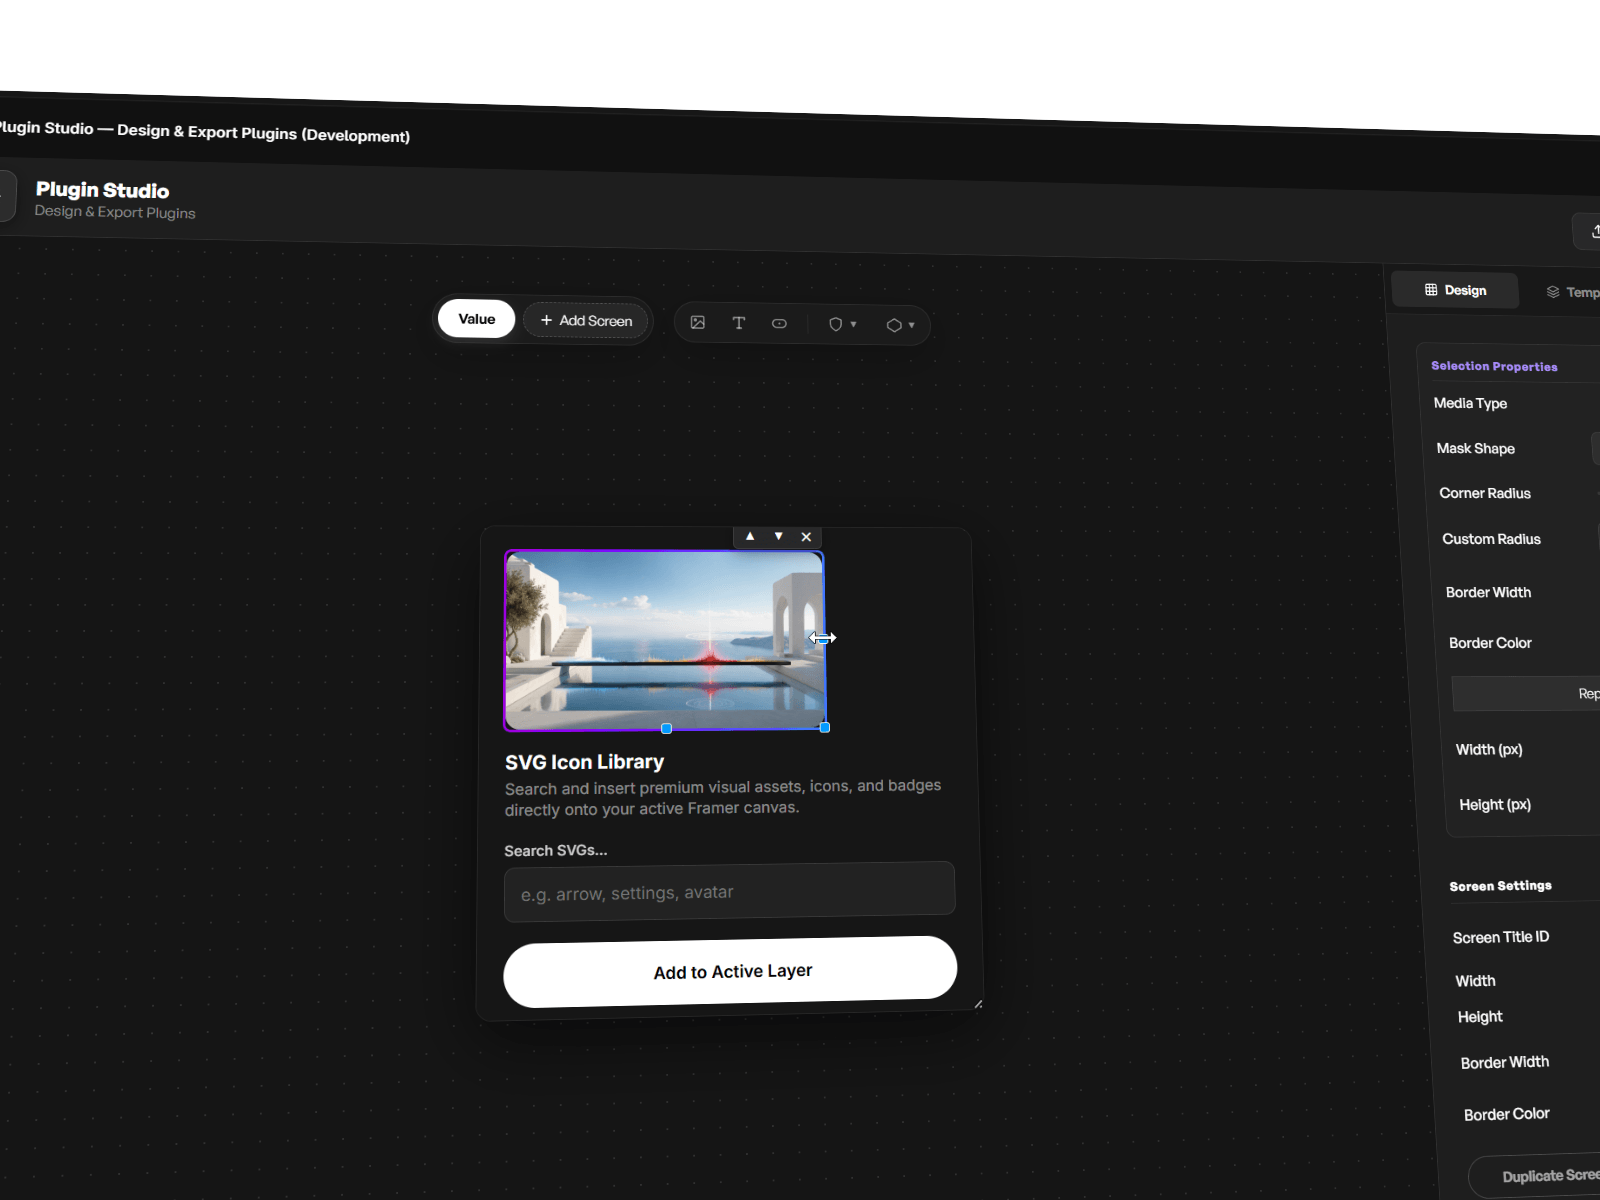The height and width of the screenshot is (1200, 1600).
Task: Click the bottom-right blue resize handle of image
Action: [825, 727]
